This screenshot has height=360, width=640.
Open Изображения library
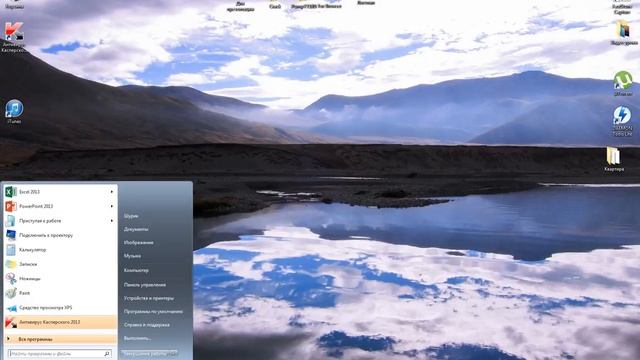138,242
